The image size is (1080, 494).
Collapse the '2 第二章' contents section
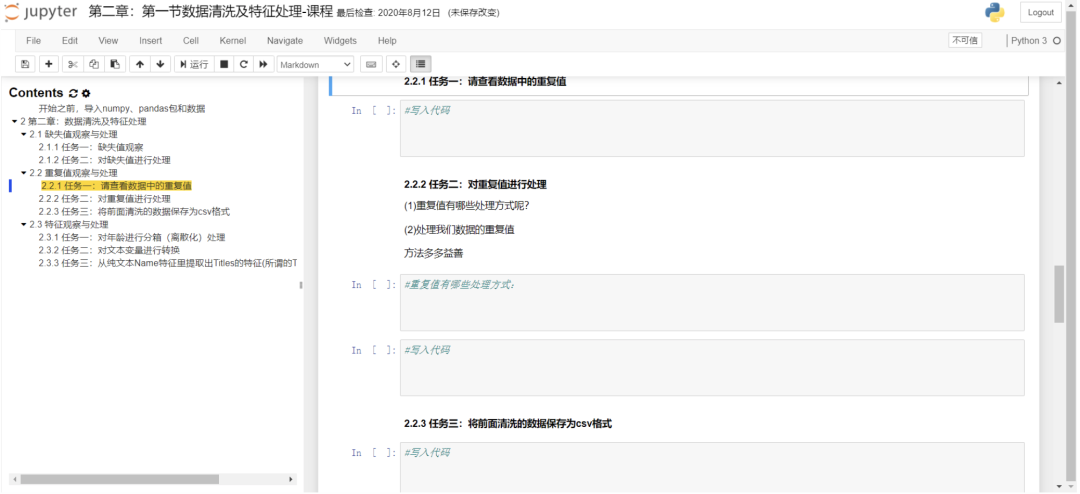click(x=15, y=121)
